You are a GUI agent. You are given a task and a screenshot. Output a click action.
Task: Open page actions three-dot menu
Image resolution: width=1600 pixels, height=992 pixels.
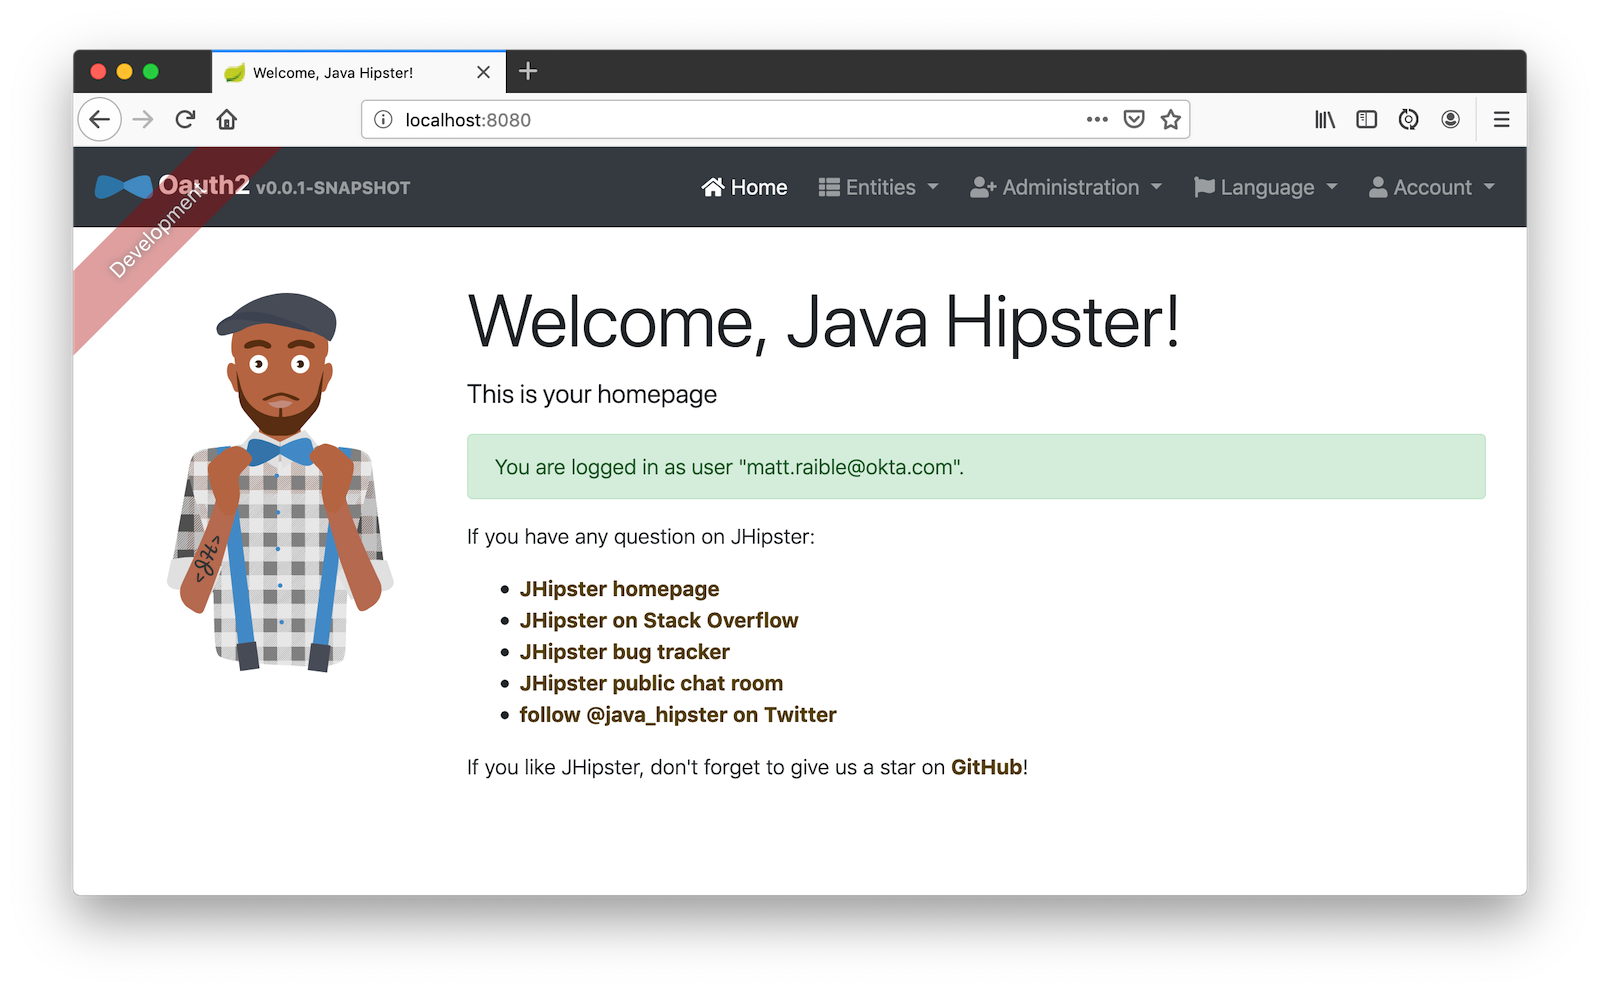[1097, 120]
